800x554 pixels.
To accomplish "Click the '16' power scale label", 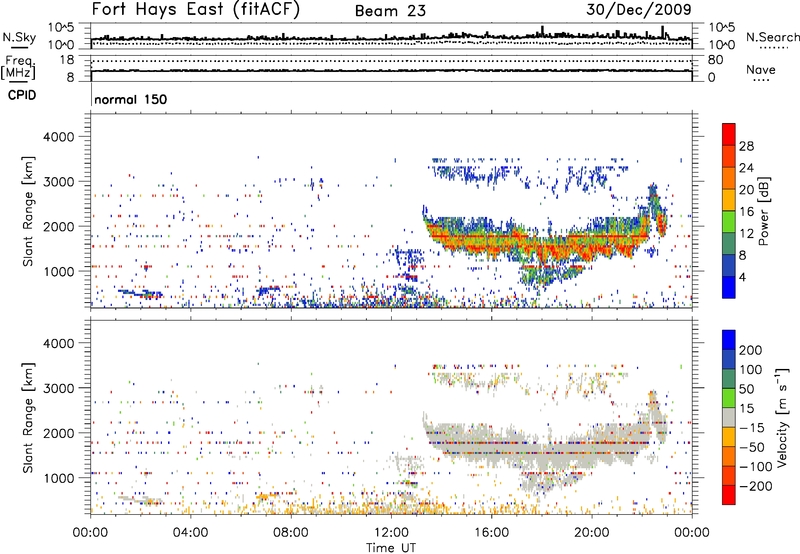I will pos(746,212).
